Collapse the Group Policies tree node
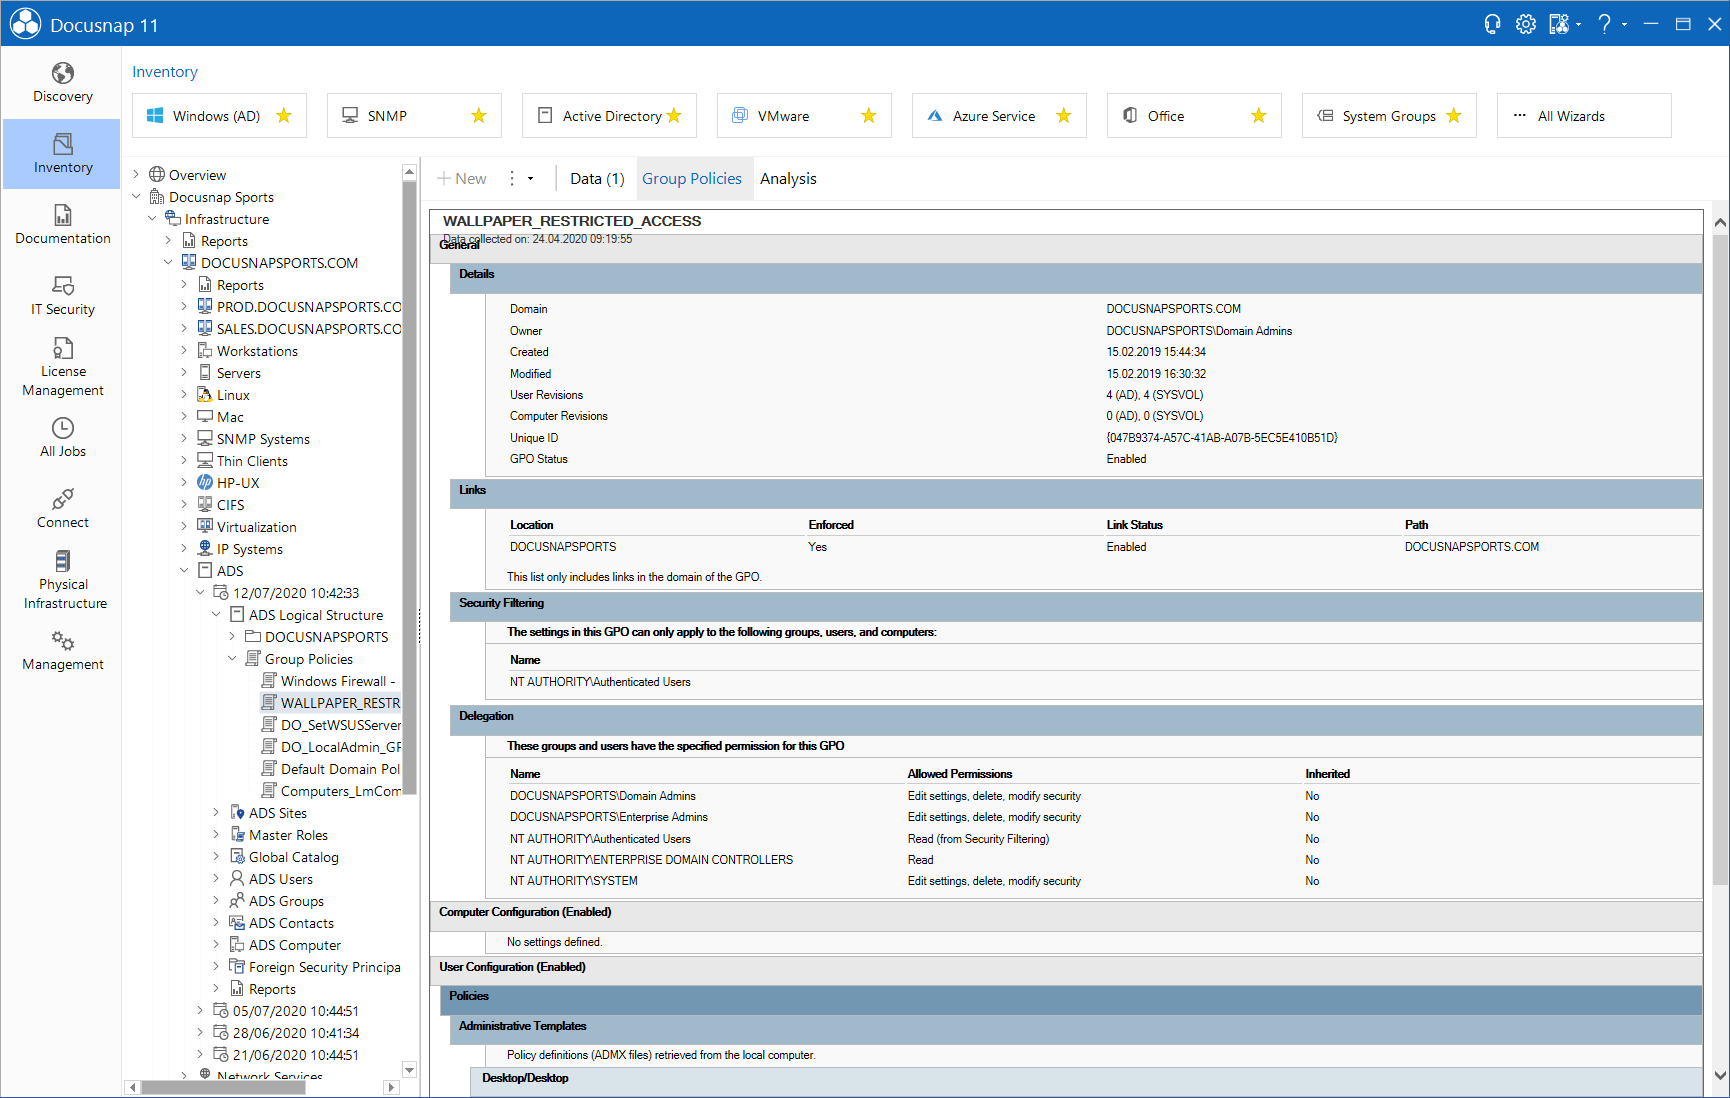This screenshot has height=1098, width=1730. [x=233, y=659]
